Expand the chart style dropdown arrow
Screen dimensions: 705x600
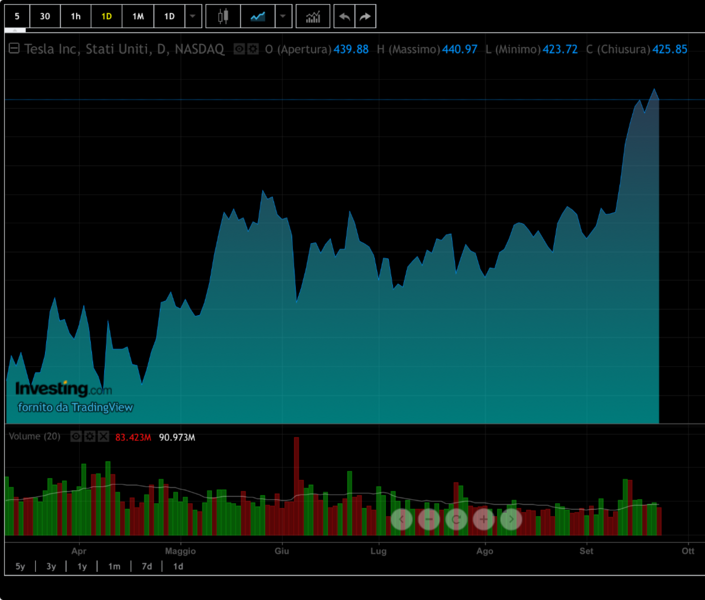(284, 16)
